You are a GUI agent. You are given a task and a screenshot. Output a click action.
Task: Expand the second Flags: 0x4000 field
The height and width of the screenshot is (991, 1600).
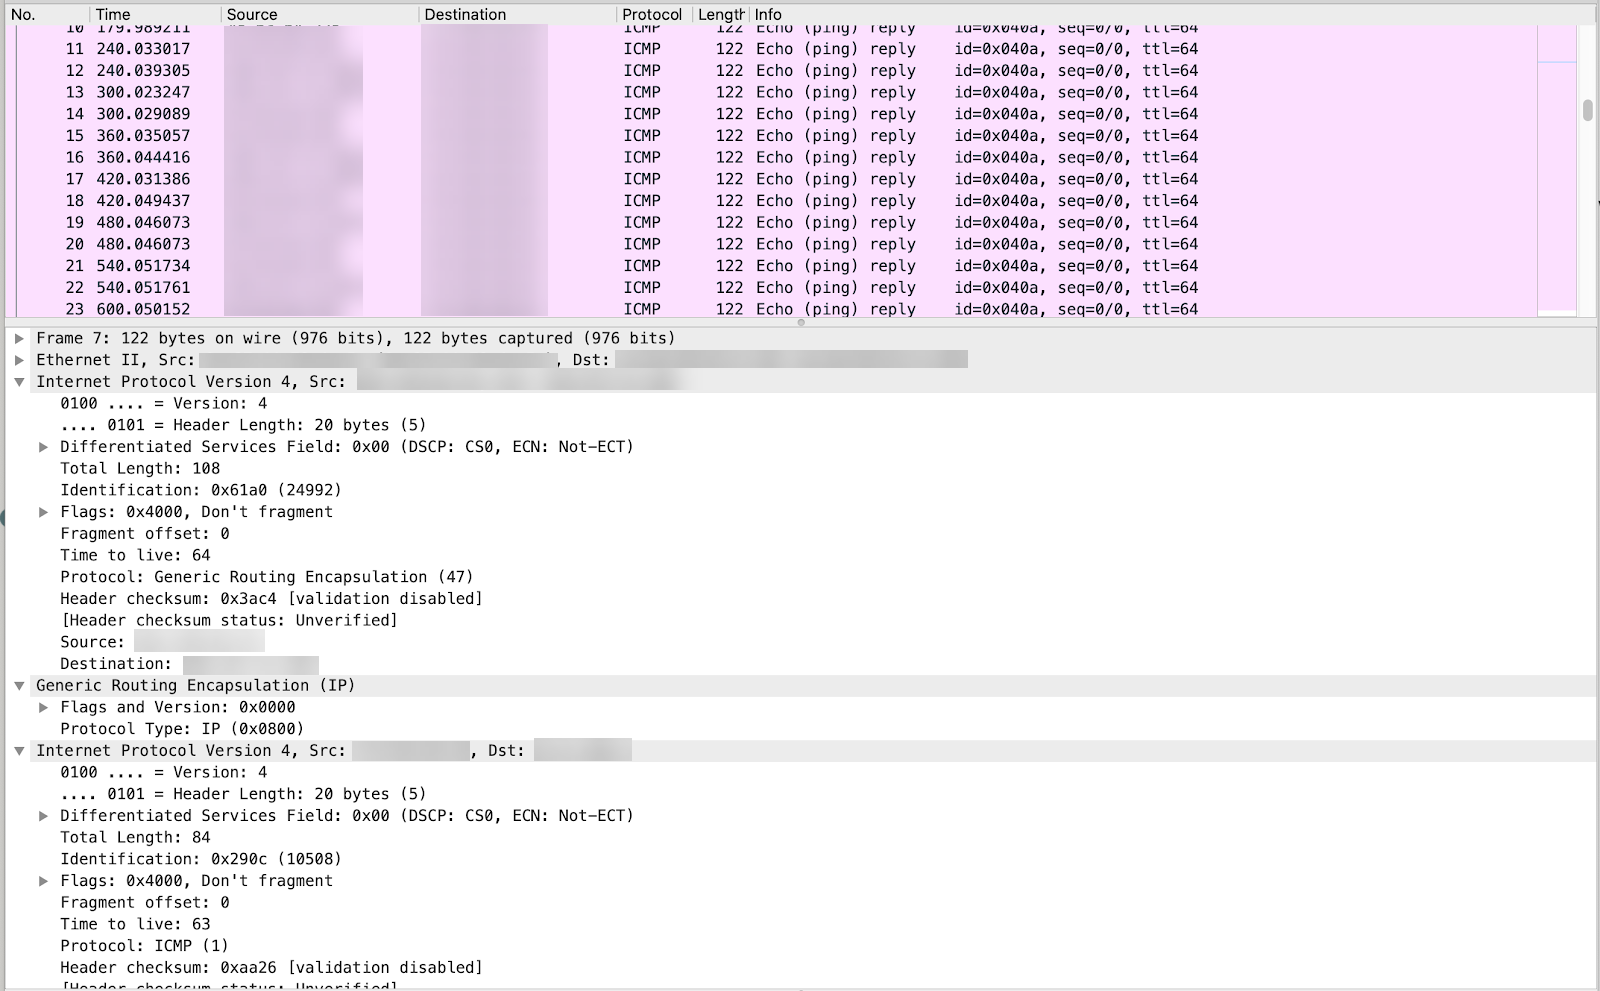point(43,880)
